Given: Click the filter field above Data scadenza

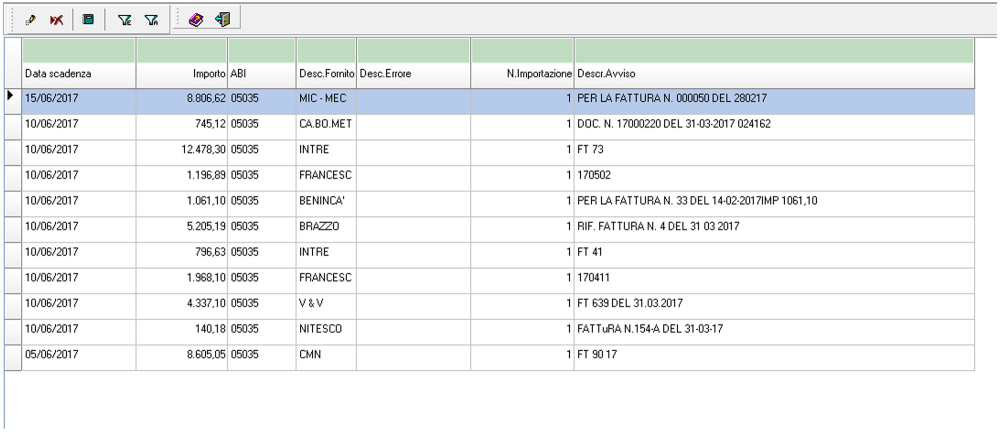Looking at the screenshot, I should pyautogui.click(x=78, y=50).
